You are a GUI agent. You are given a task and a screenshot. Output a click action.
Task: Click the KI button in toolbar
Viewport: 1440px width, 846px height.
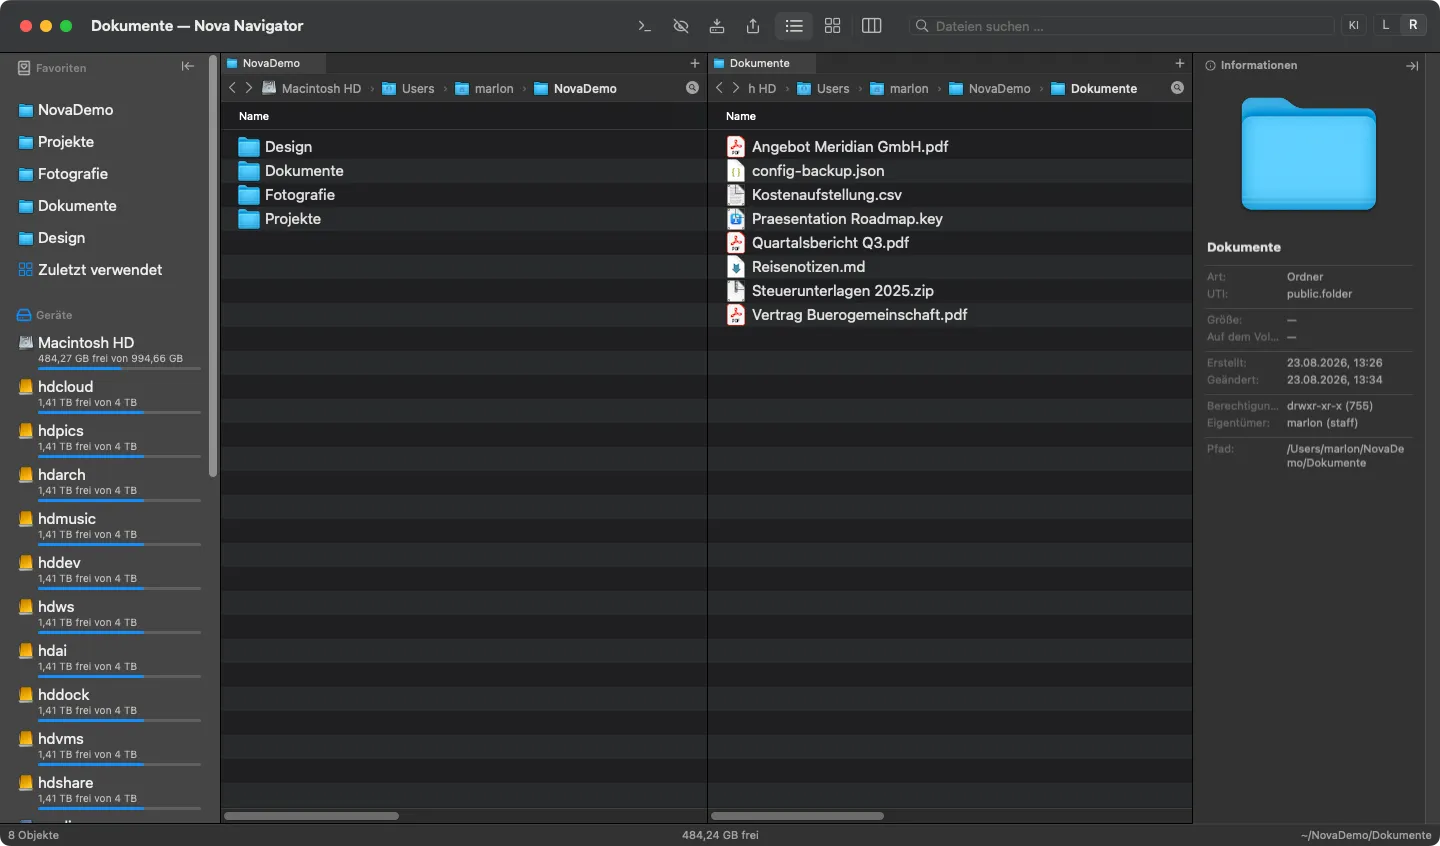[x=1354, y=26]
